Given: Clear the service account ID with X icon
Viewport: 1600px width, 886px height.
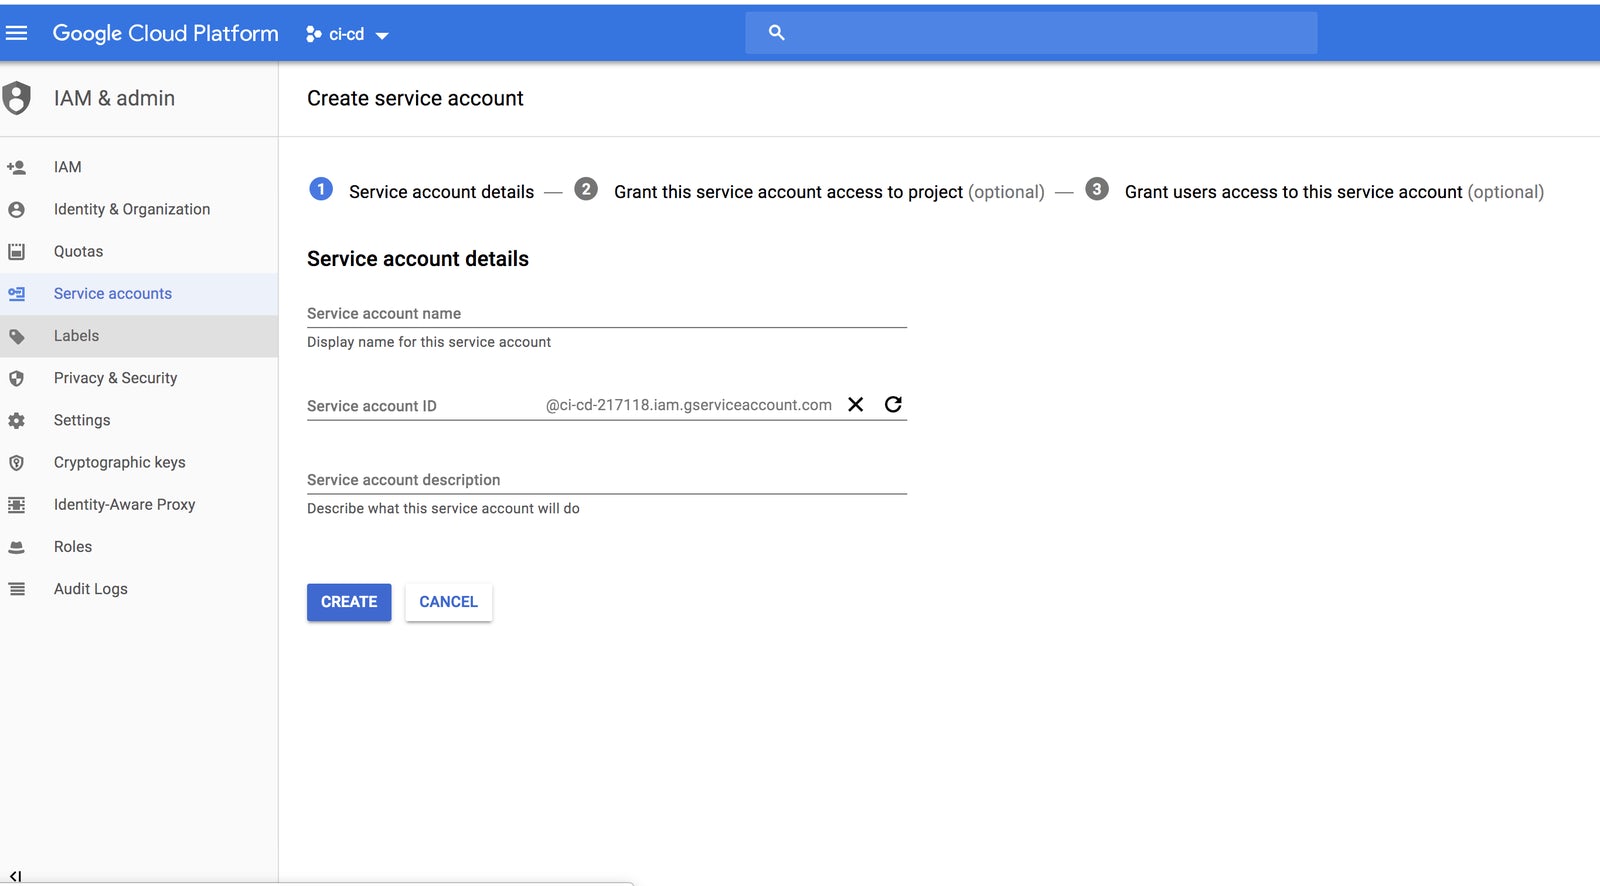Looking at the screenshot, I should 856,404.
